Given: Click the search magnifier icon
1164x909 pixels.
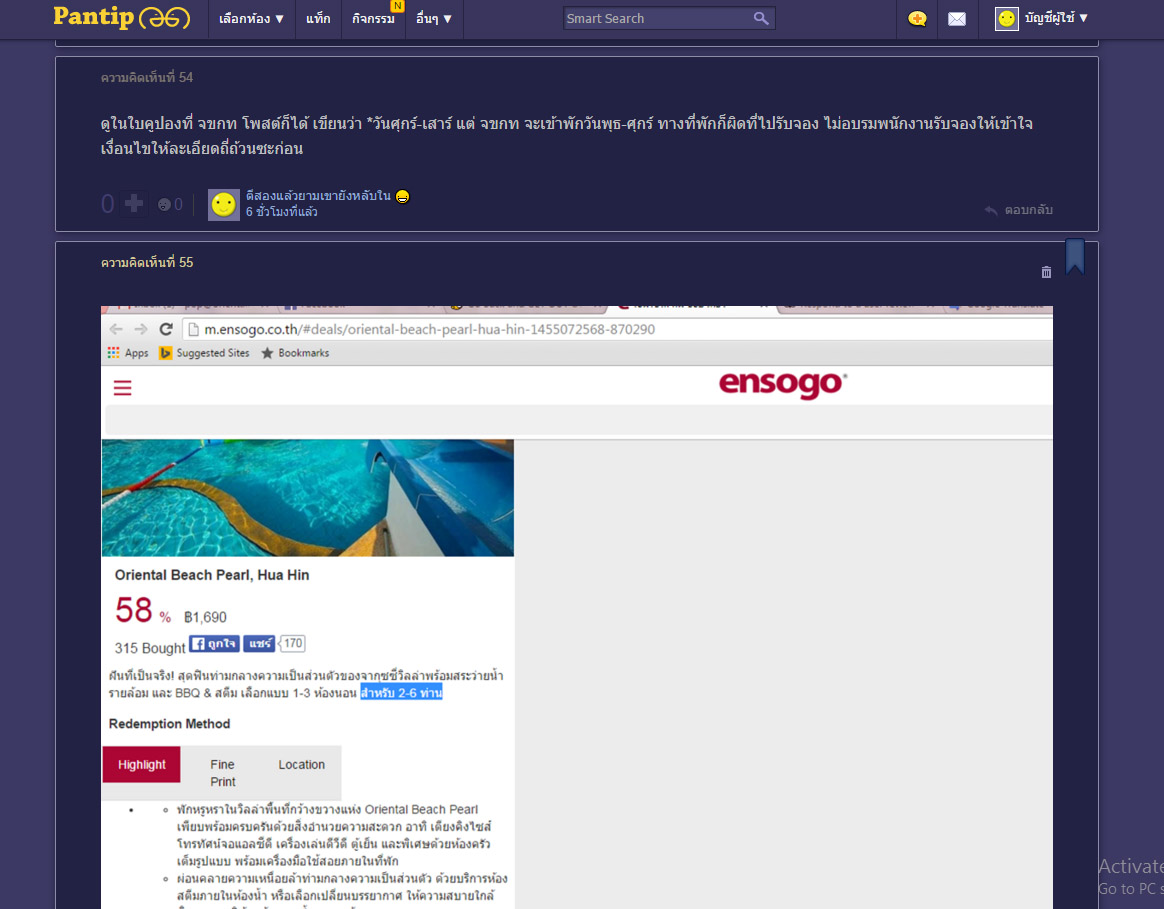Looking at the screenshot, I should tap(761, 19).
